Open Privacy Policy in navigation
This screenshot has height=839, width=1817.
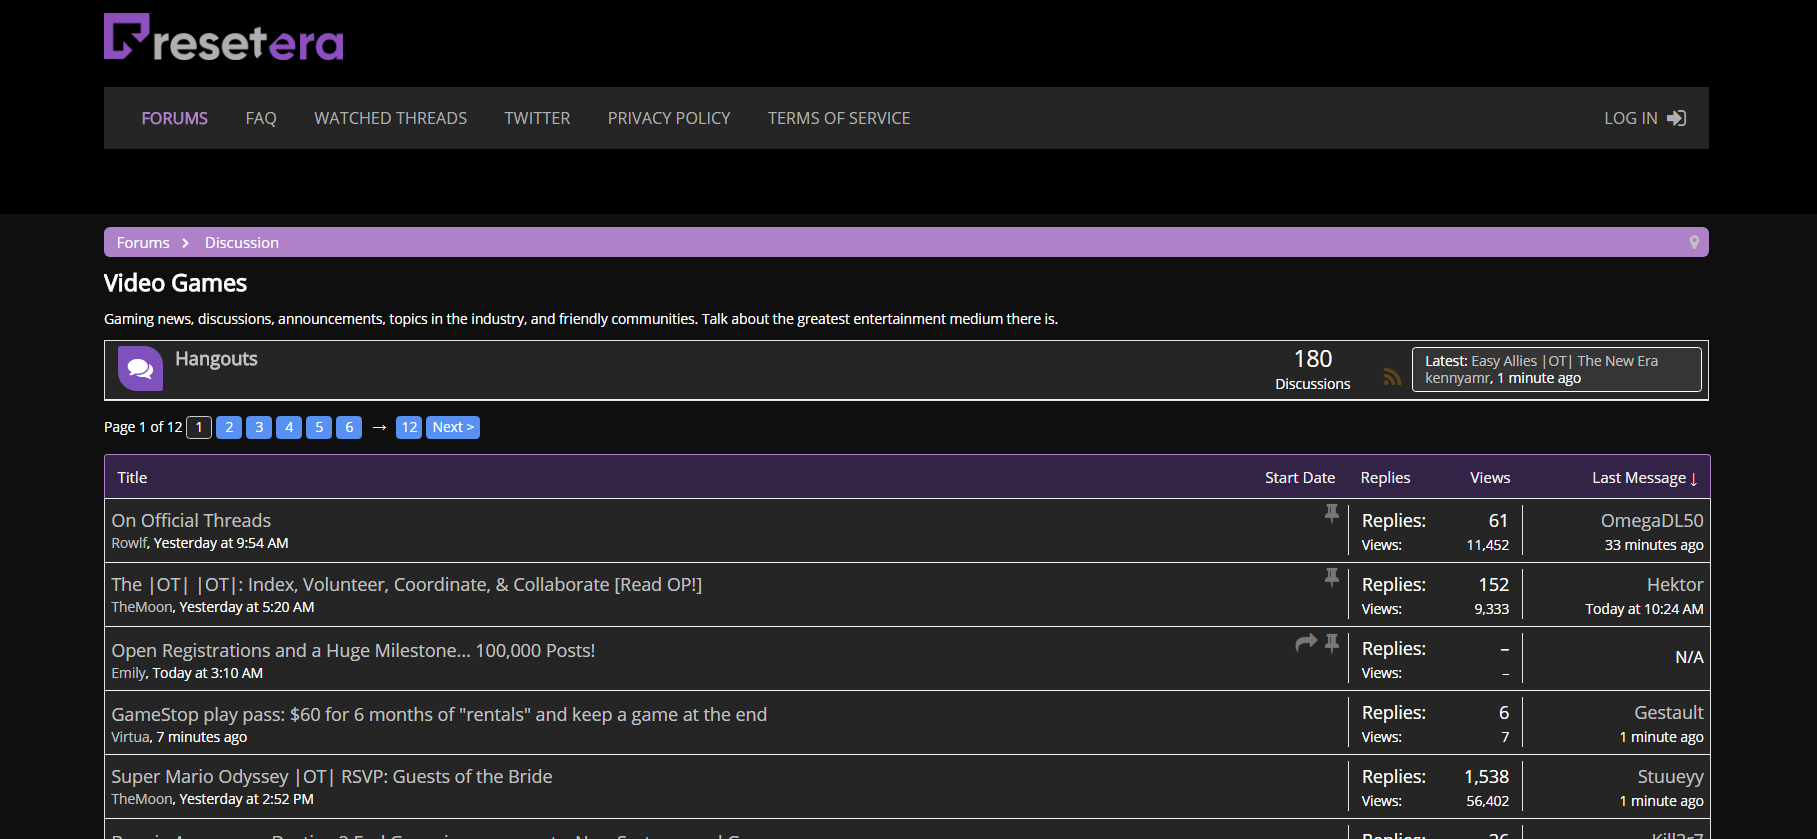coord(669,118)
